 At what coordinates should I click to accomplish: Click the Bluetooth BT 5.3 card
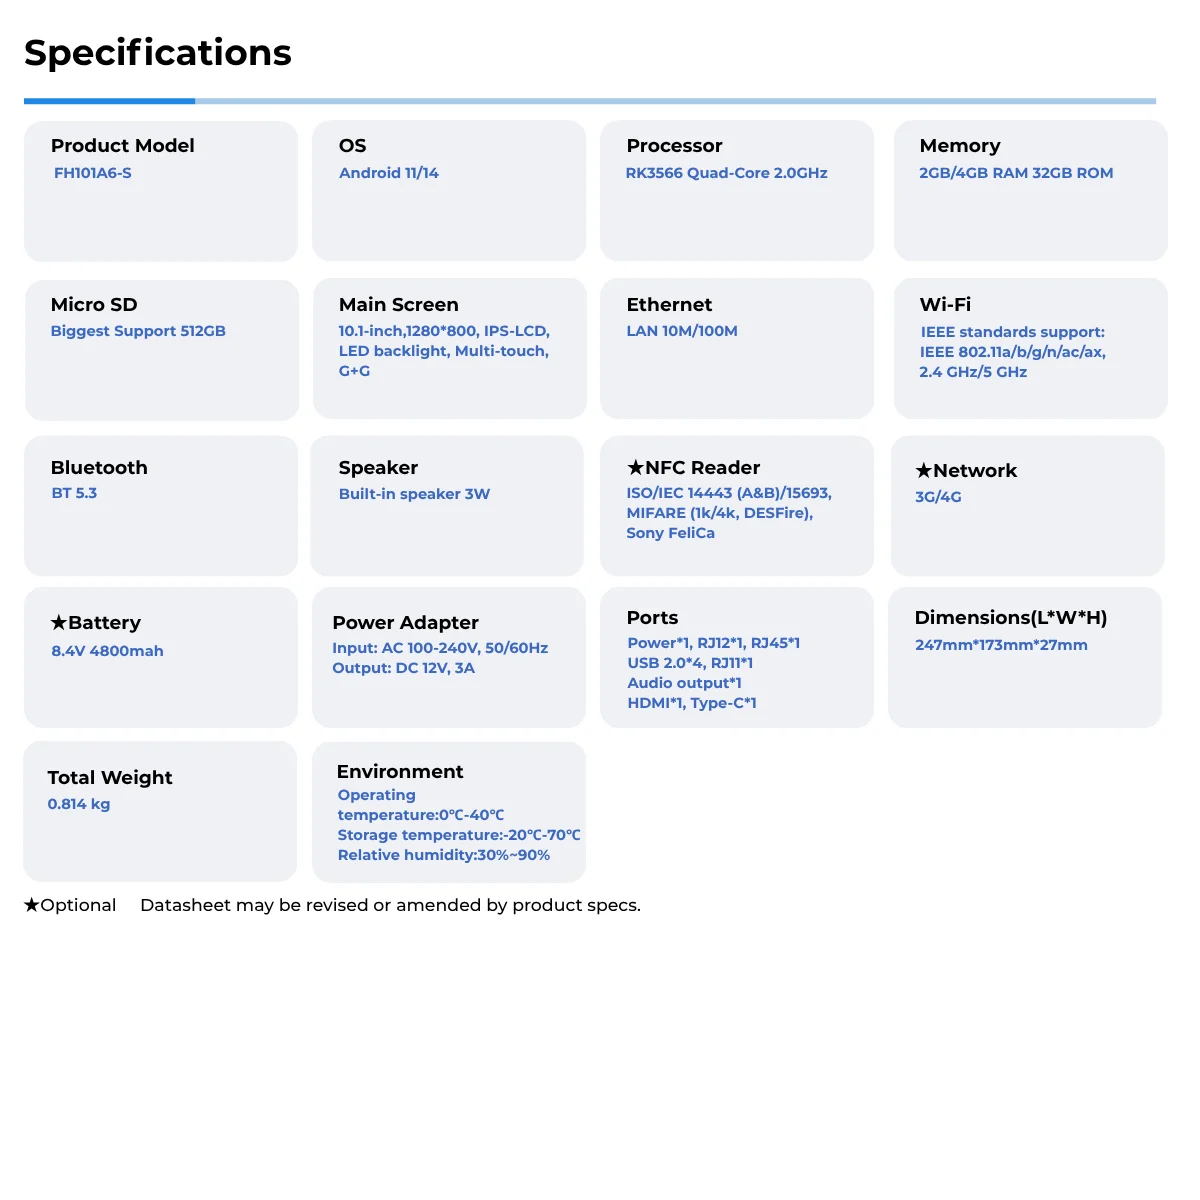point(161,506)
